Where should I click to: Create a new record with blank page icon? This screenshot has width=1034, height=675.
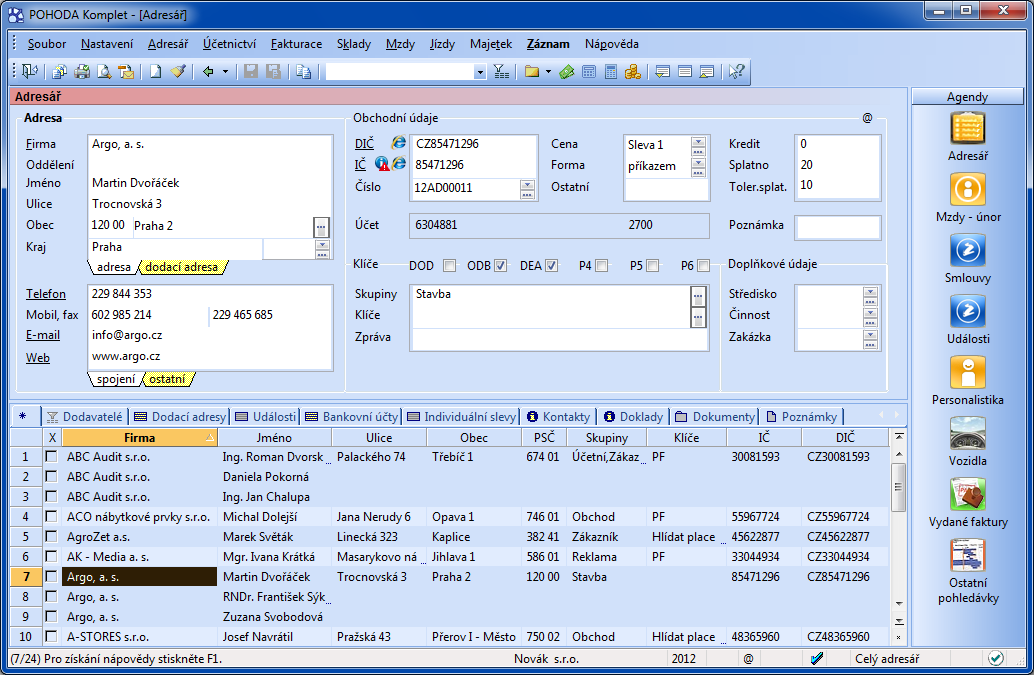(x=156, y=71)
